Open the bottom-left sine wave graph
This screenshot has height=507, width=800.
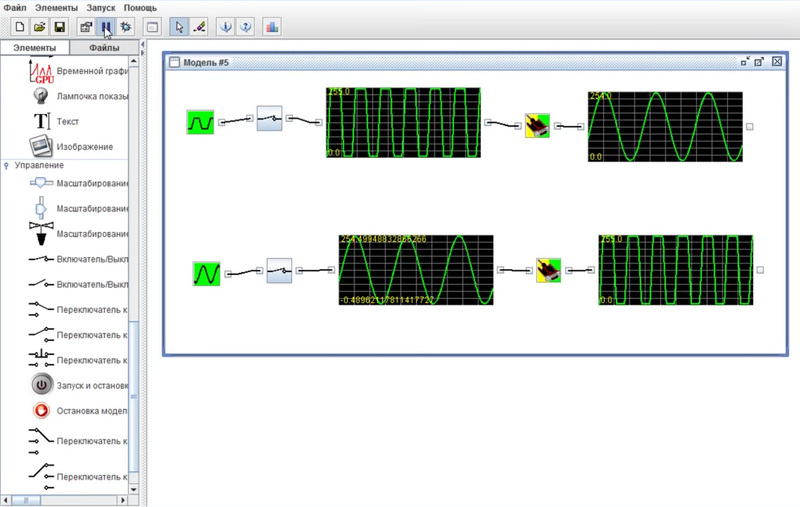click(416, 270)
